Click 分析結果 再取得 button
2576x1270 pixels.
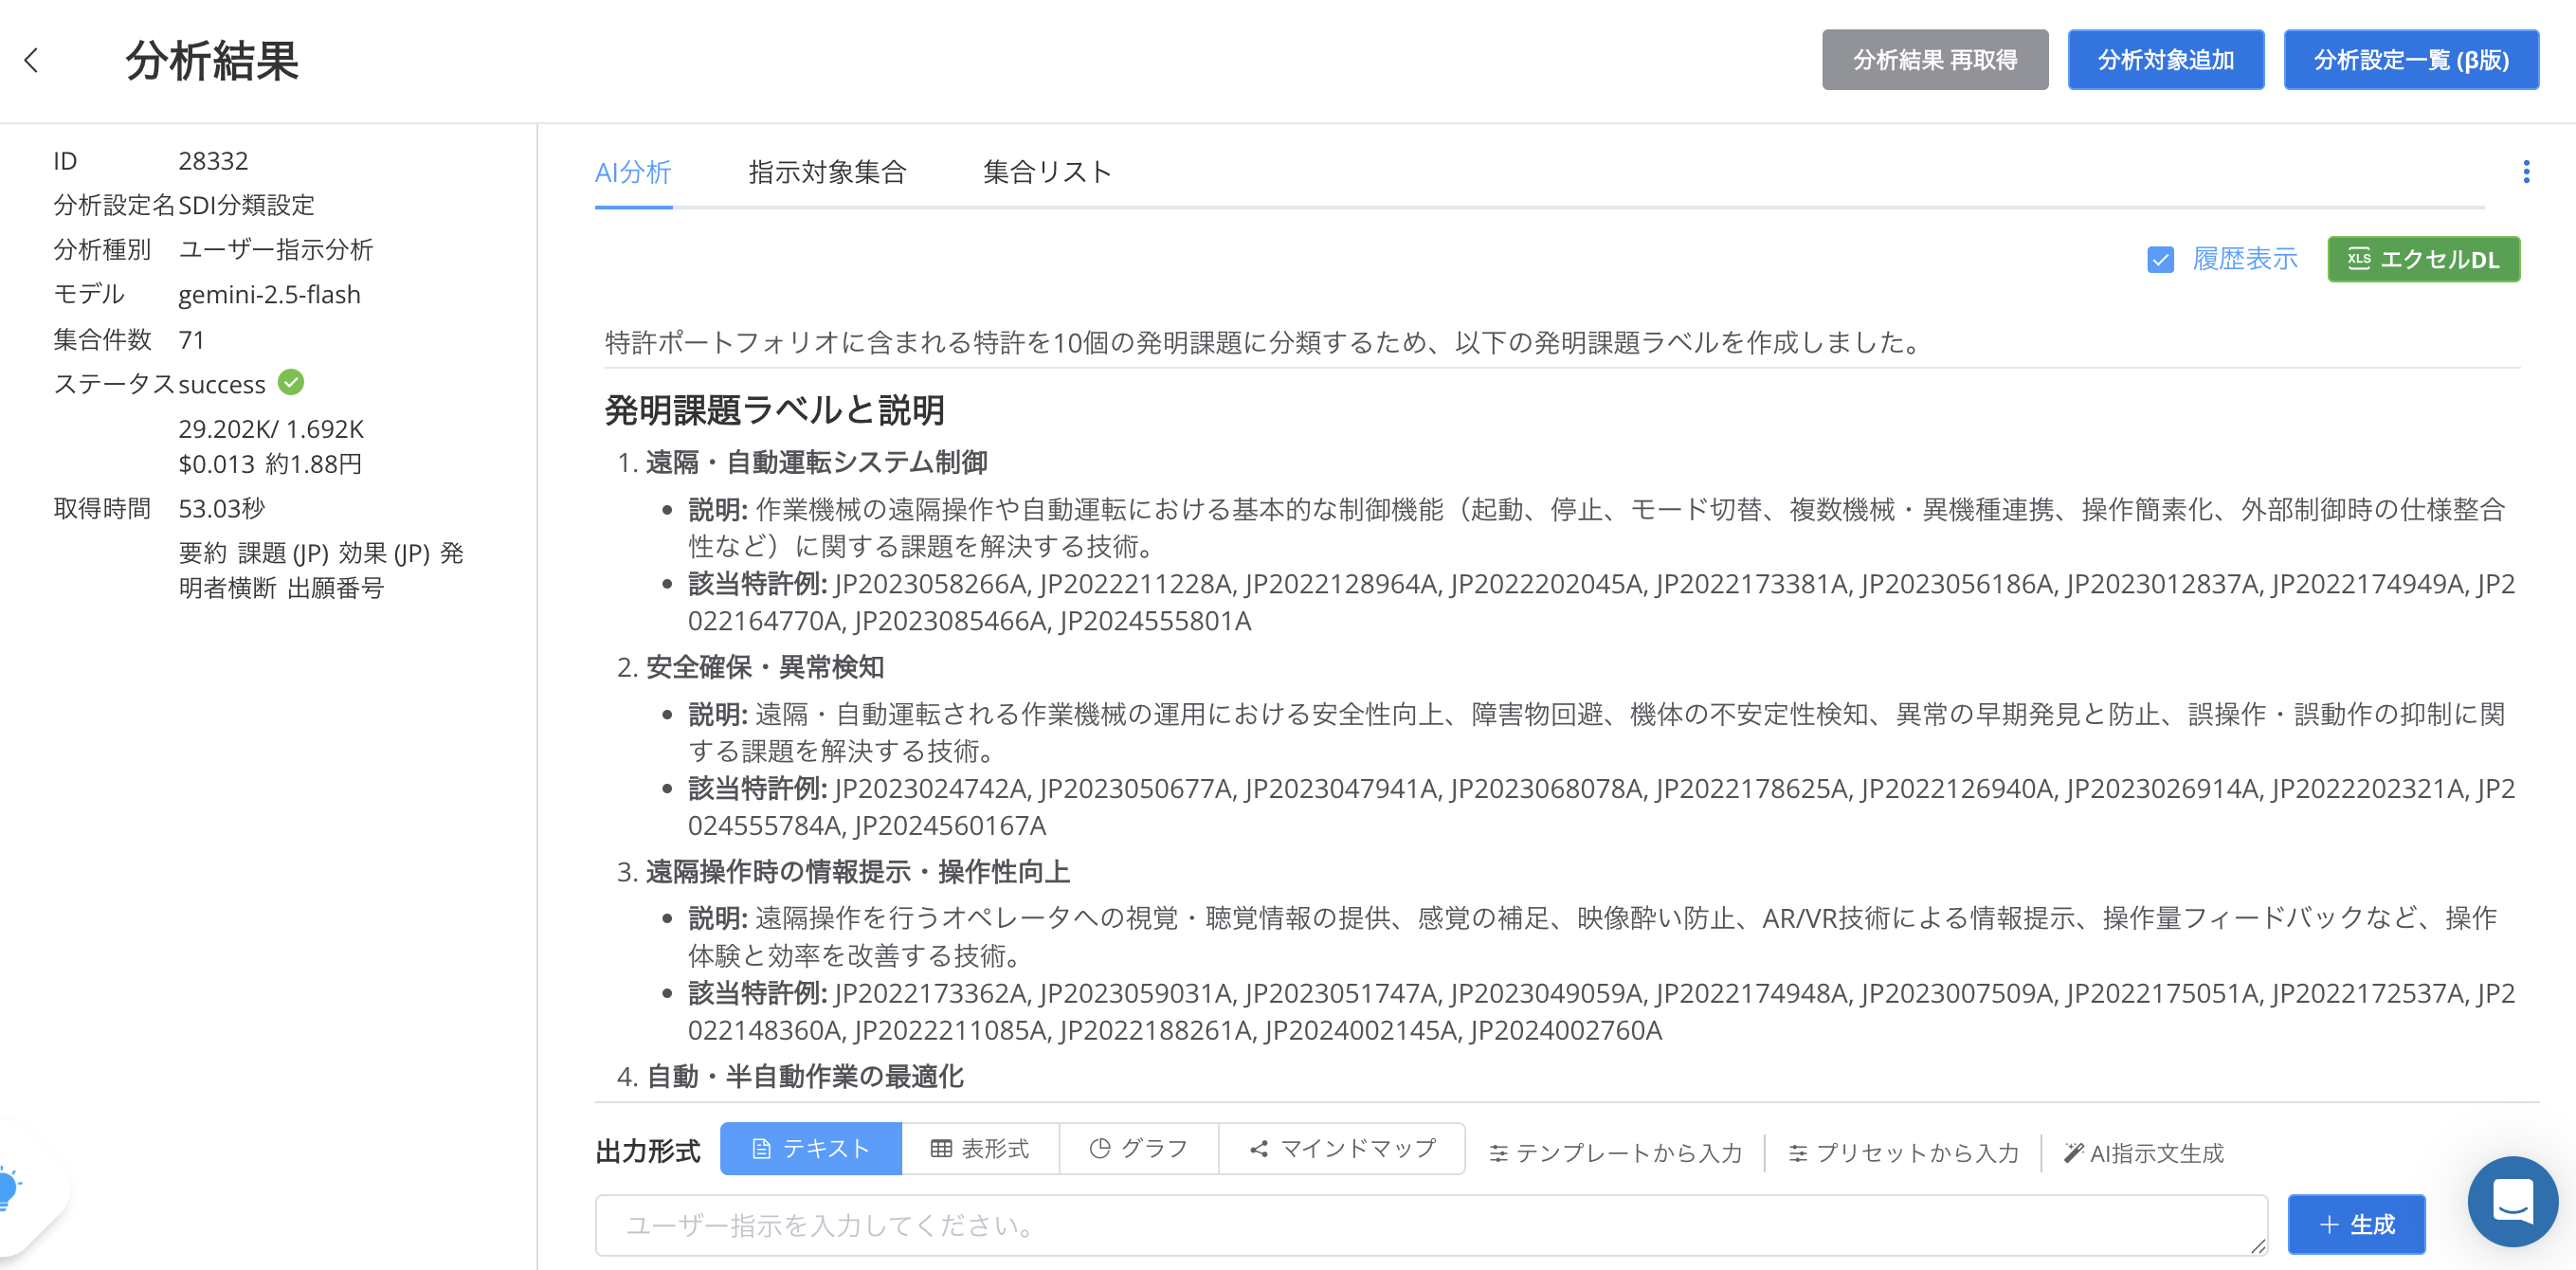point(1934,60)
